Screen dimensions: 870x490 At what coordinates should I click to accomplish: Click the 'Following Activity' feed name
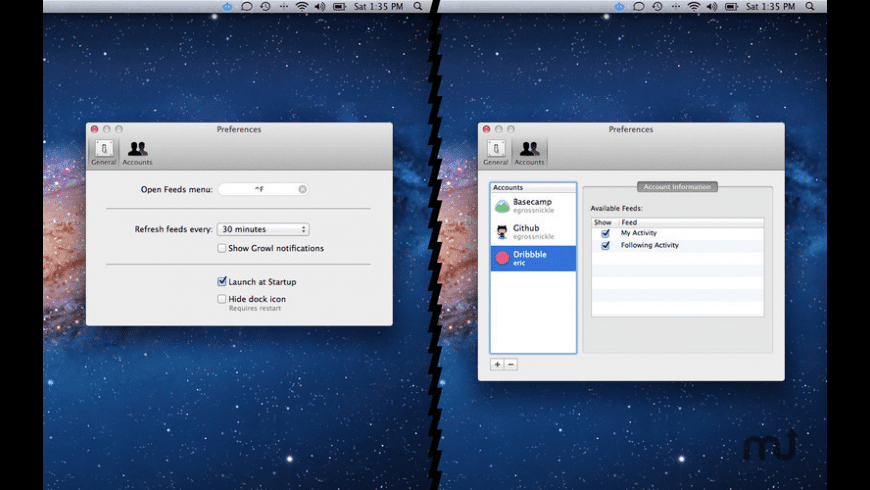(650, 245)
